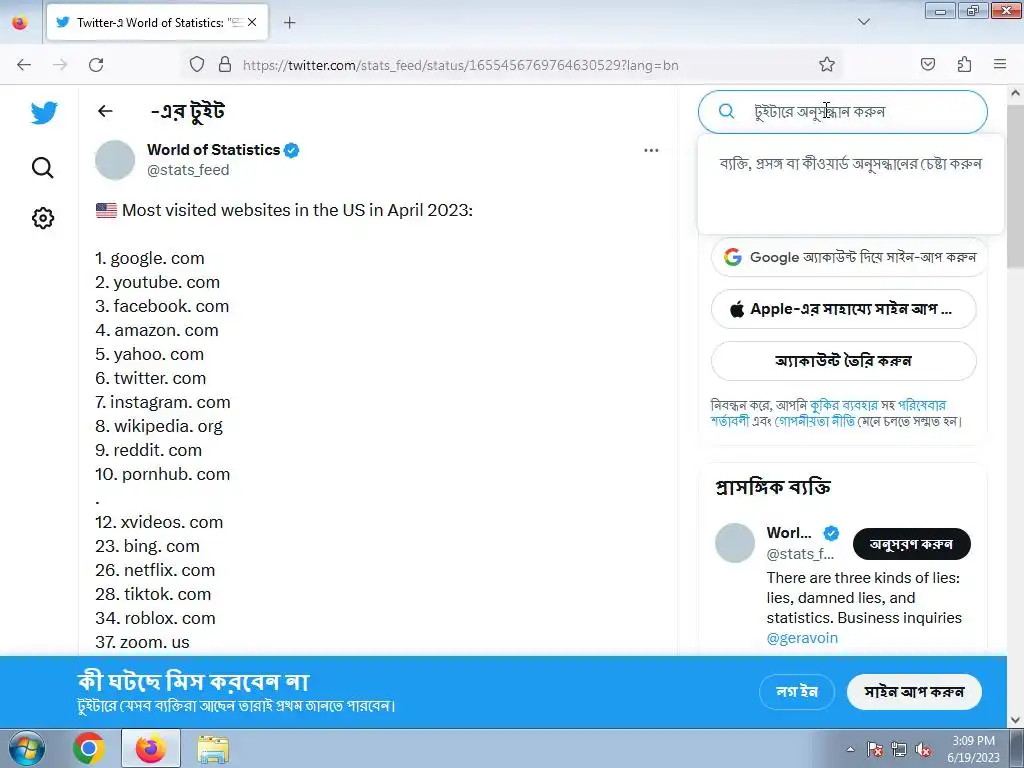Click the verified badge beside World of Statistics
Image resolution: width=1024 pixels, height=768 pixels.
click(x=292, y=150)
